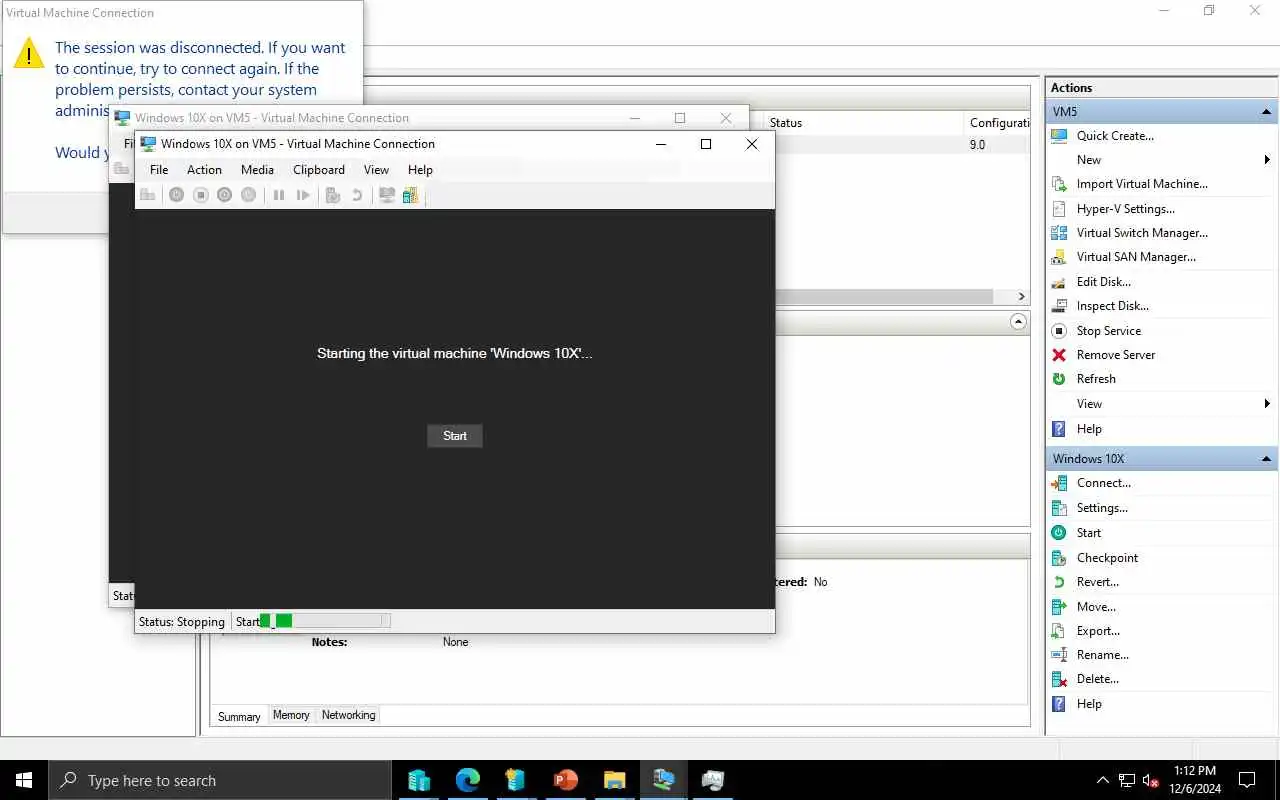The width and height of the screenshot is (1280, 800).
Task: Click Checkpoint in the Windows 10X actions
Action: point(1107,558)
